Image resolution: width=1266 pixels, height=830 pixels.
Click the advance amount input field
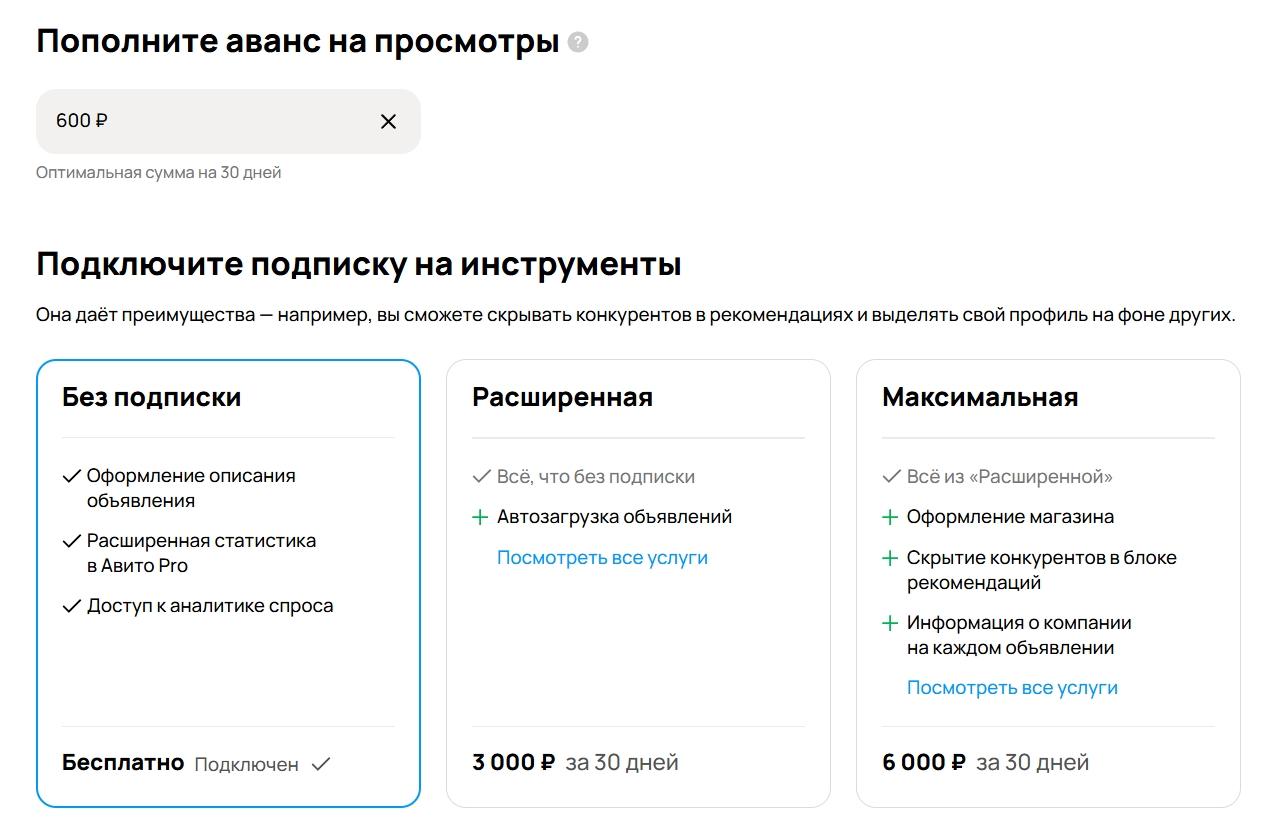click(x=200, y=122)
